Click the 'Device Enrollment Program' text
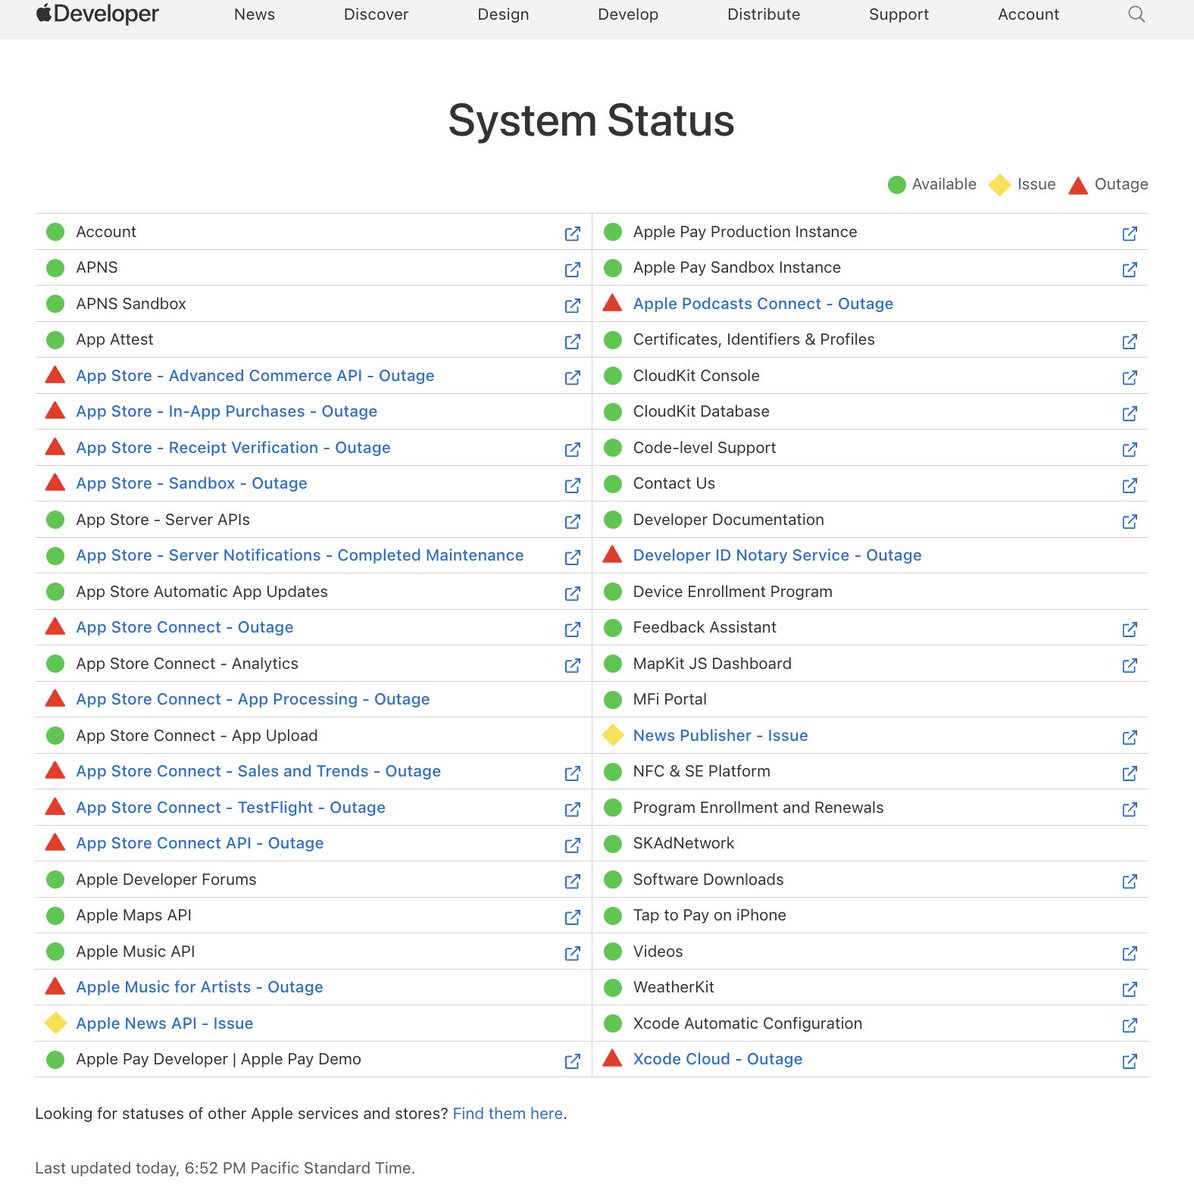 tap(733, 591)
